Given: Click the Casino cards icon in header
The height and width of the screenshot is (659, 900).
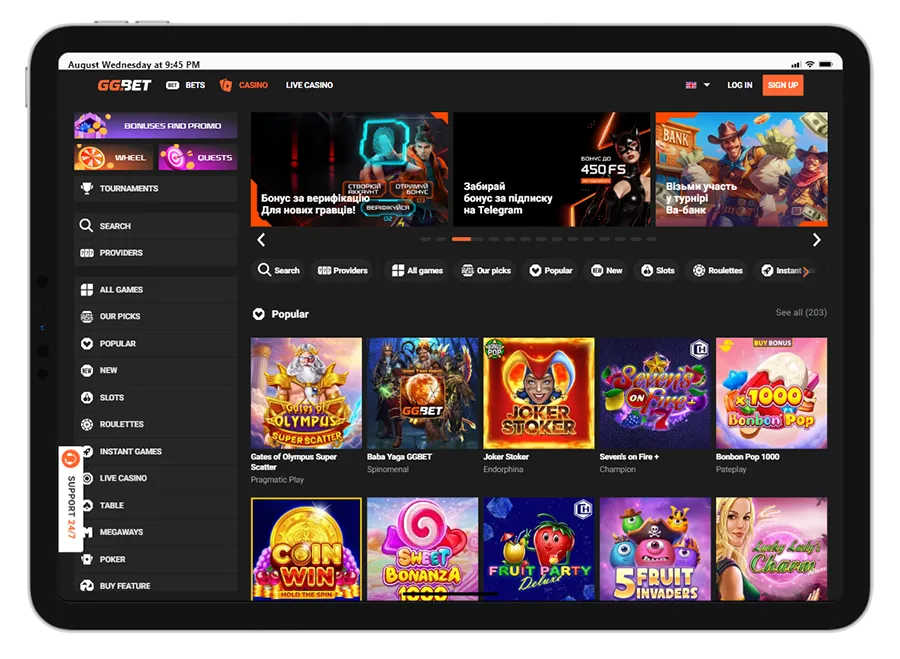Looking at the screenshot, I should [226, 85].
